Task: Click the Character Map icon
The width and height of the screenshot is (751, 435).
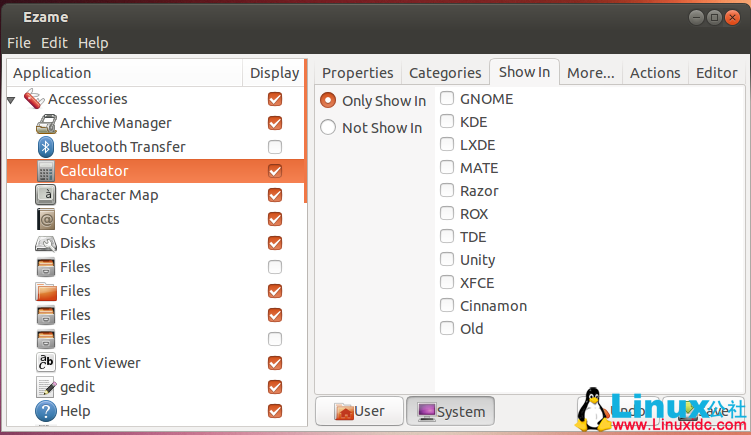Action: (46, 195)
